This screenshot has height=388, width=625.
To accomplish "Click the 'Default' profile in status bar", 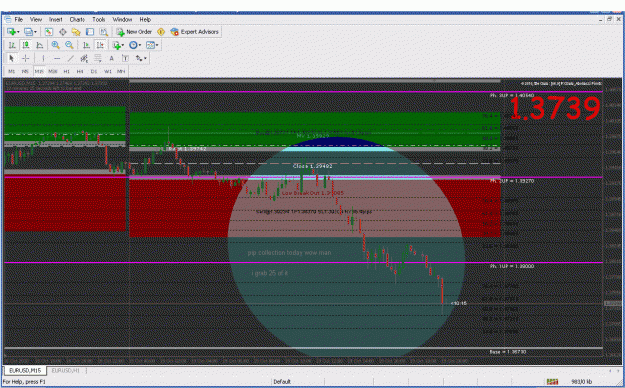I will click(x=282, y=382).
